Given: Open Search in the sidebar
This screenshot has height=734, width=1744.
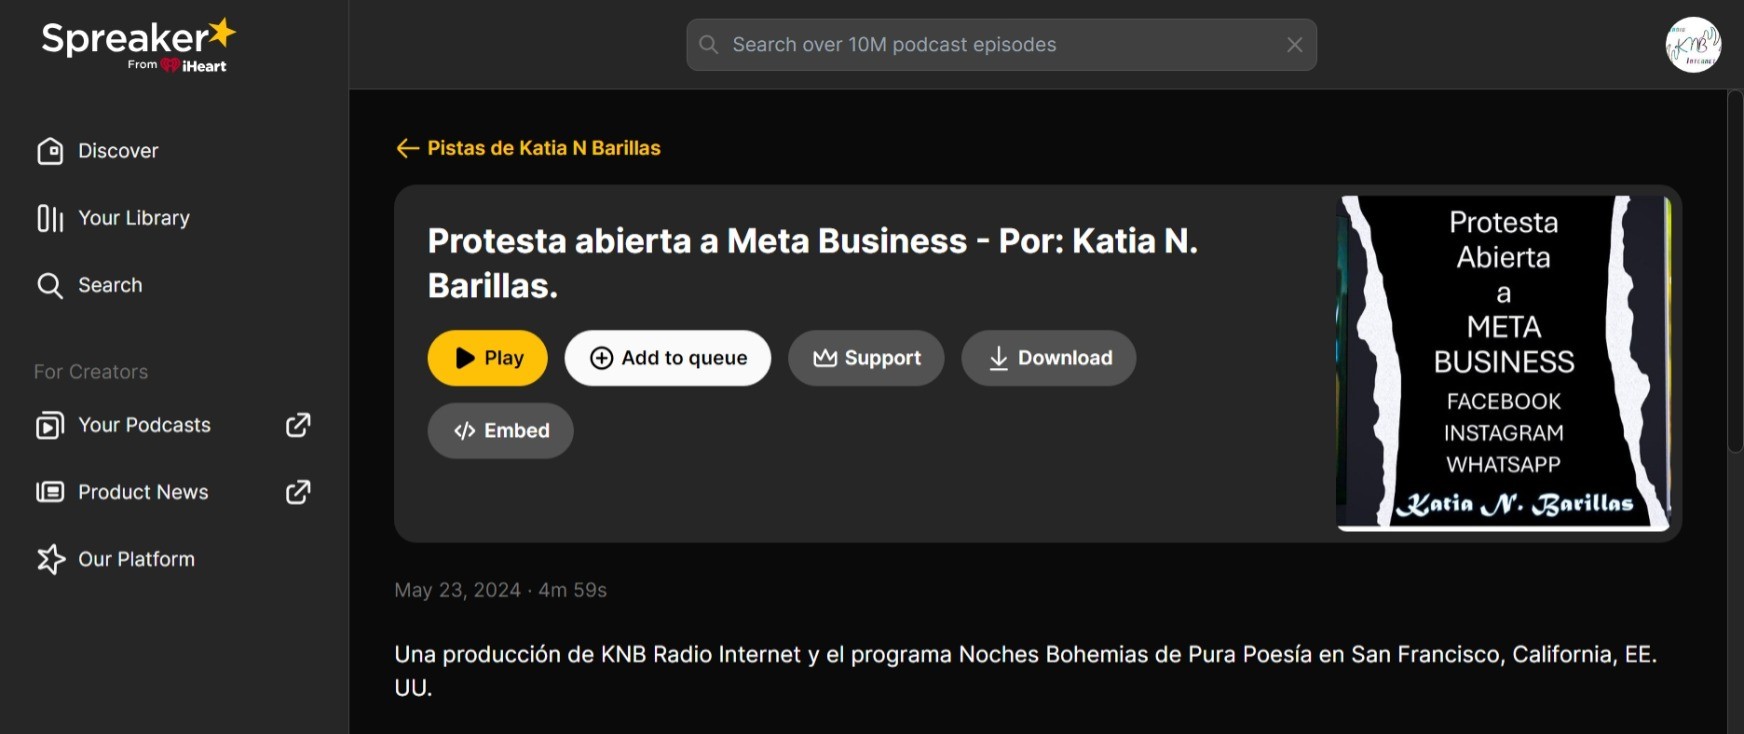Looking at the screenshot, I should 90,285.
